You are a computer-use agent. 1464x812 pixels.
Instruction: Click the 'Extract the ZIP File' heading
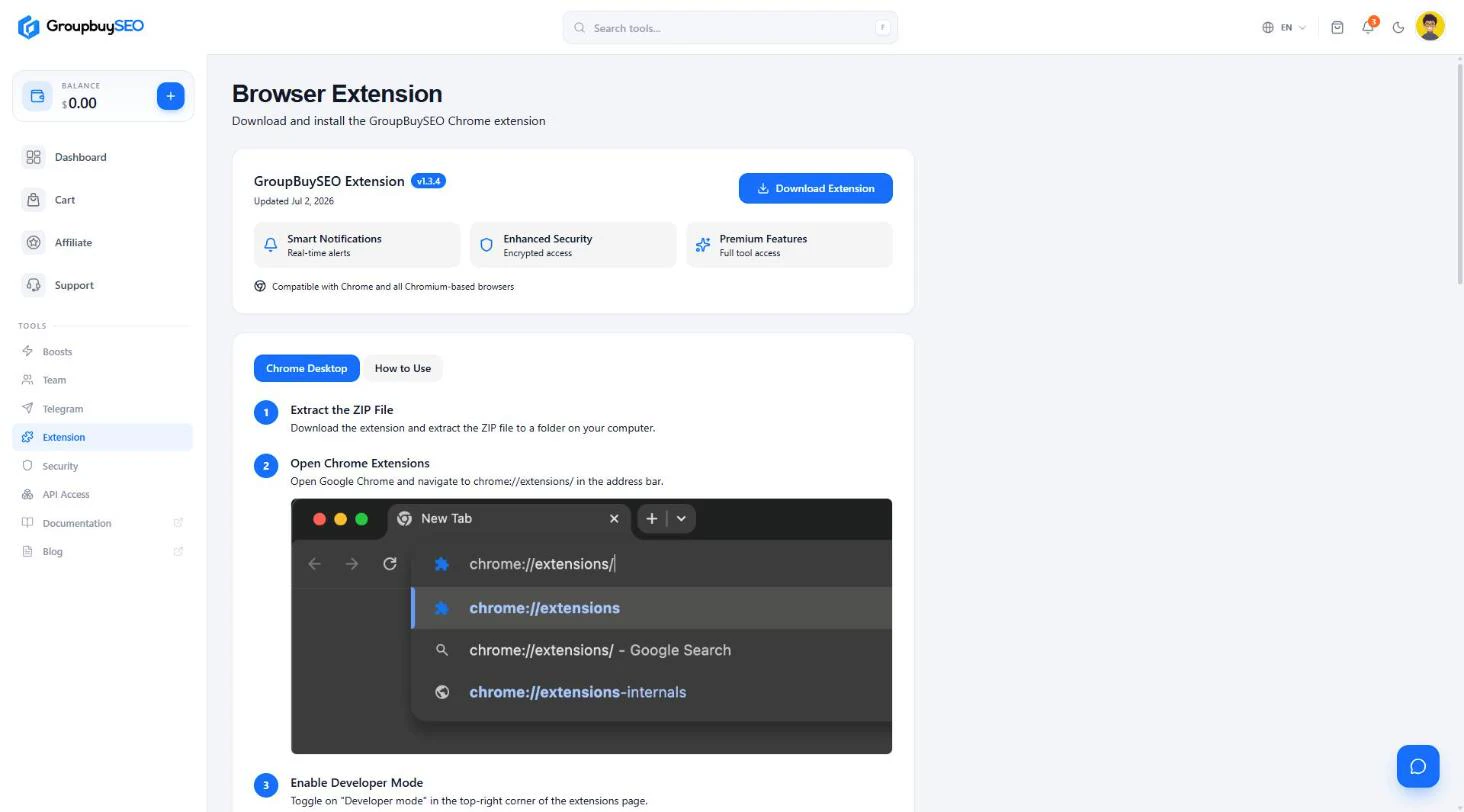pos(342,410)
